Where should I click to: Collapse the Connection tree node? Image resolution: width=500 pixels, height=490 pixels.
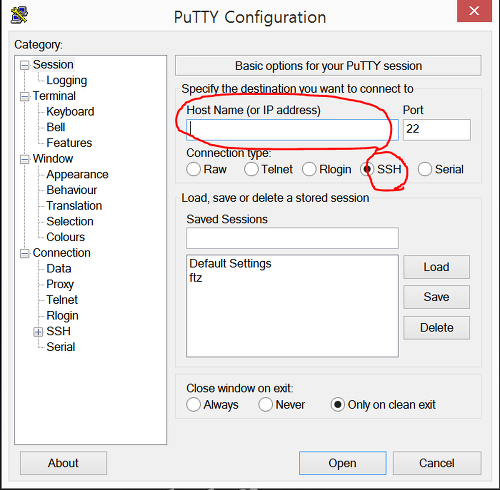click(24, 253)
